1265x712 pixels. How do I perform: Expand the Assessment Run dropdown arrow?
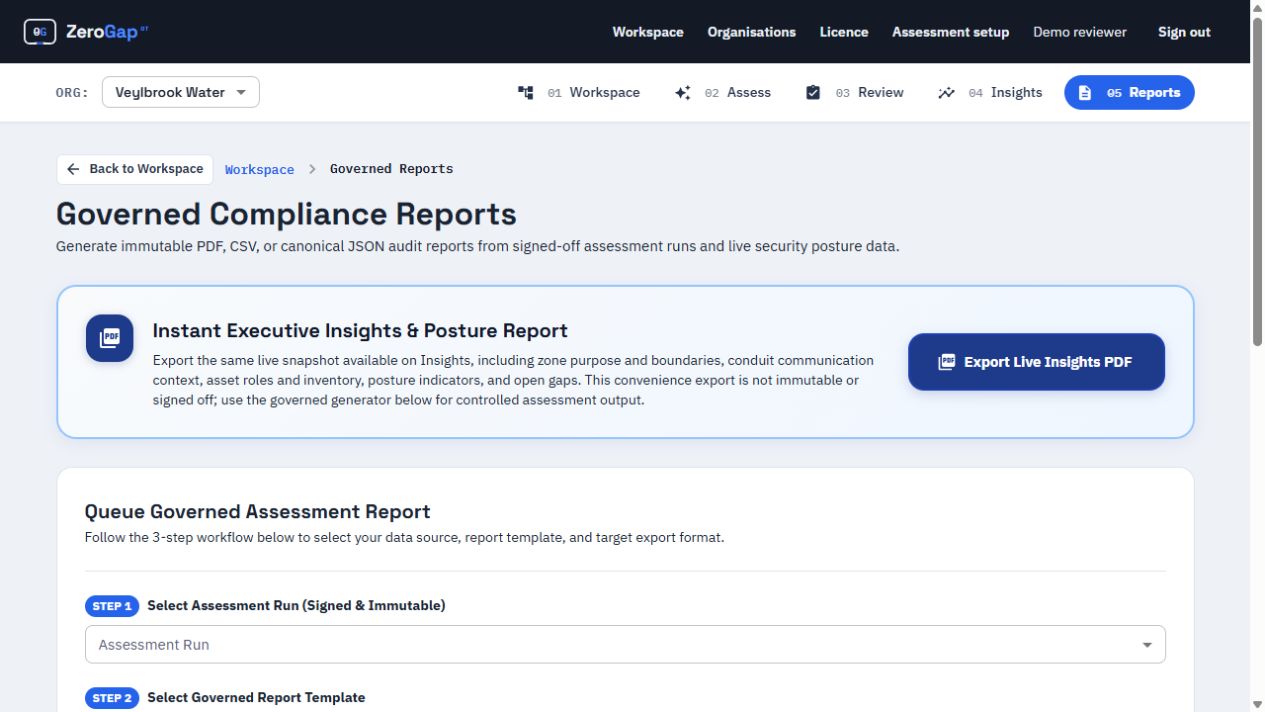[1147, 645]
